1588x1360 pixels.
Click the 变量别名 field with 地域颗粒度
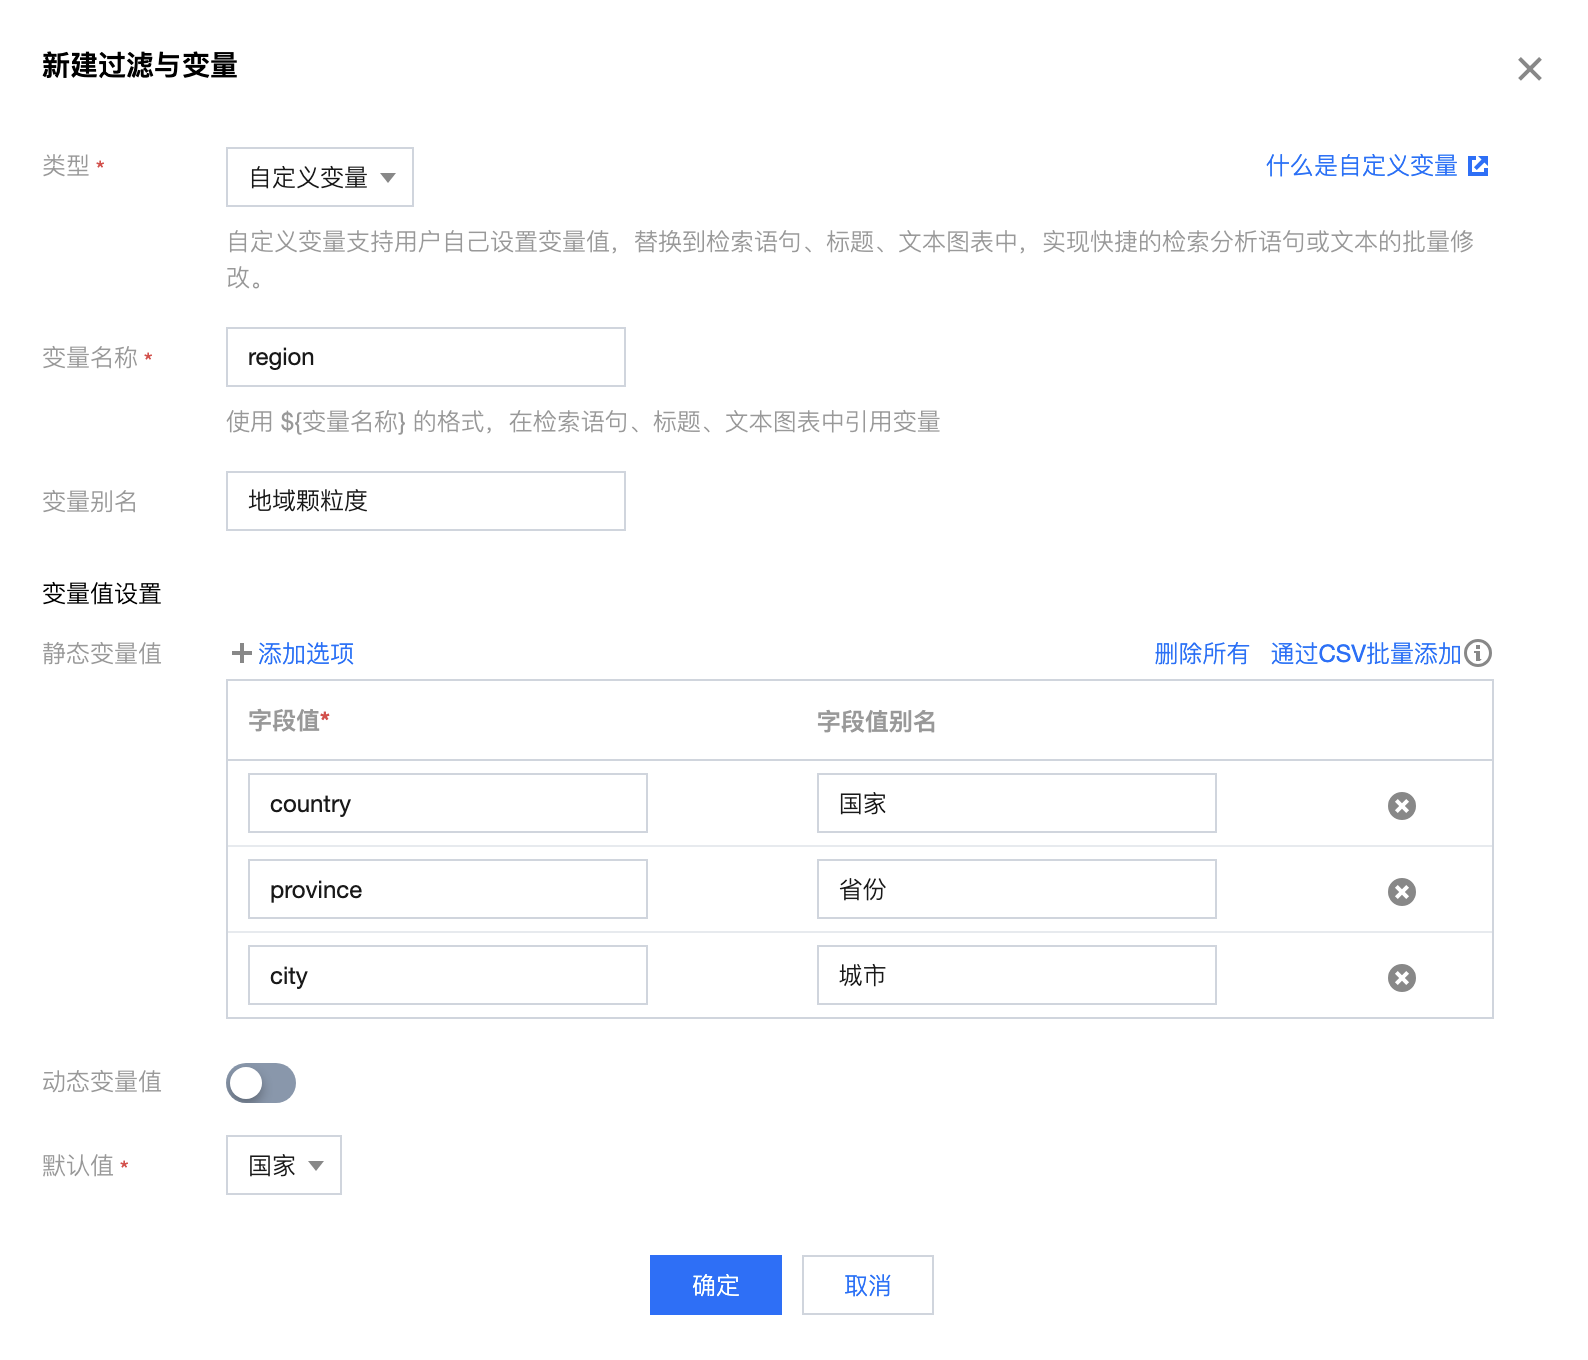426,501
